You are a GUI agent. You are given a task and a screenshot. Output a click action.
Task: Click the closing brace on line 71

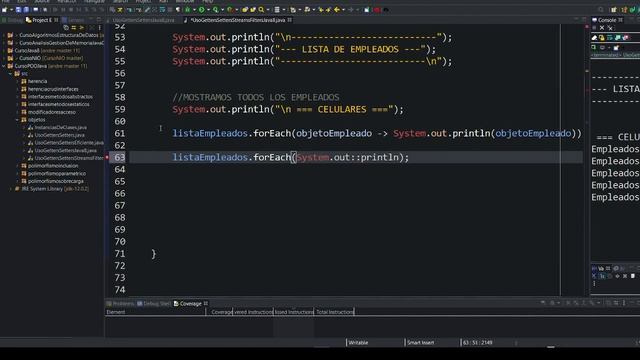click(153, 254)
